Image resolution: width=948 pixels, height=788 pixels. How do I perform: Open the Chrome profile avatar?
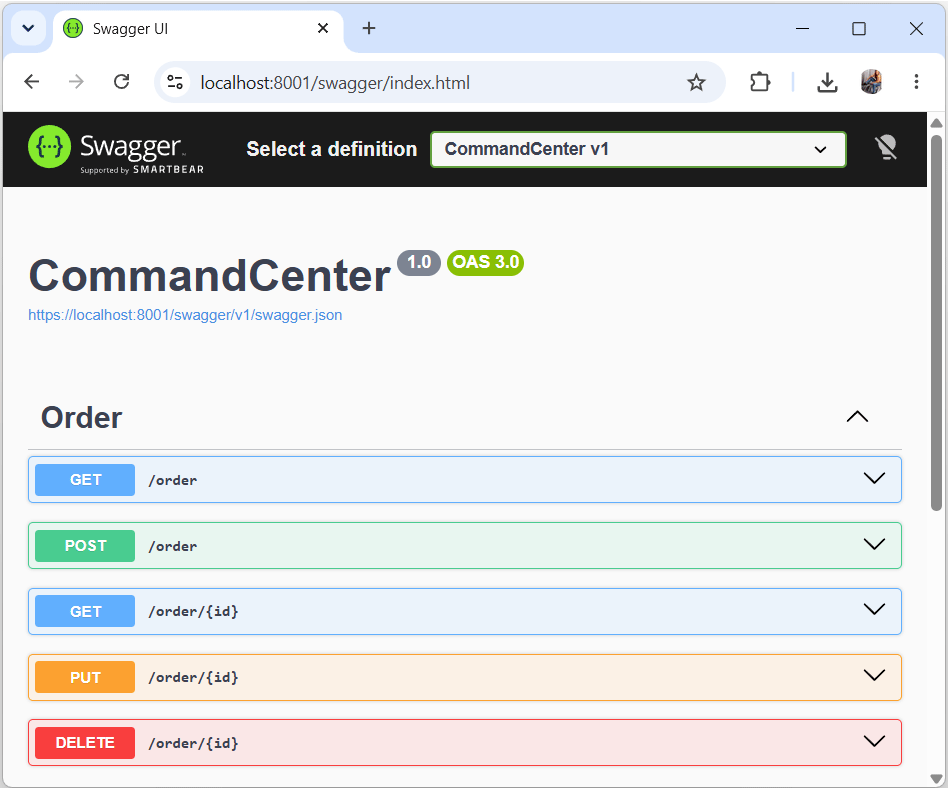[x=871, y=82]
